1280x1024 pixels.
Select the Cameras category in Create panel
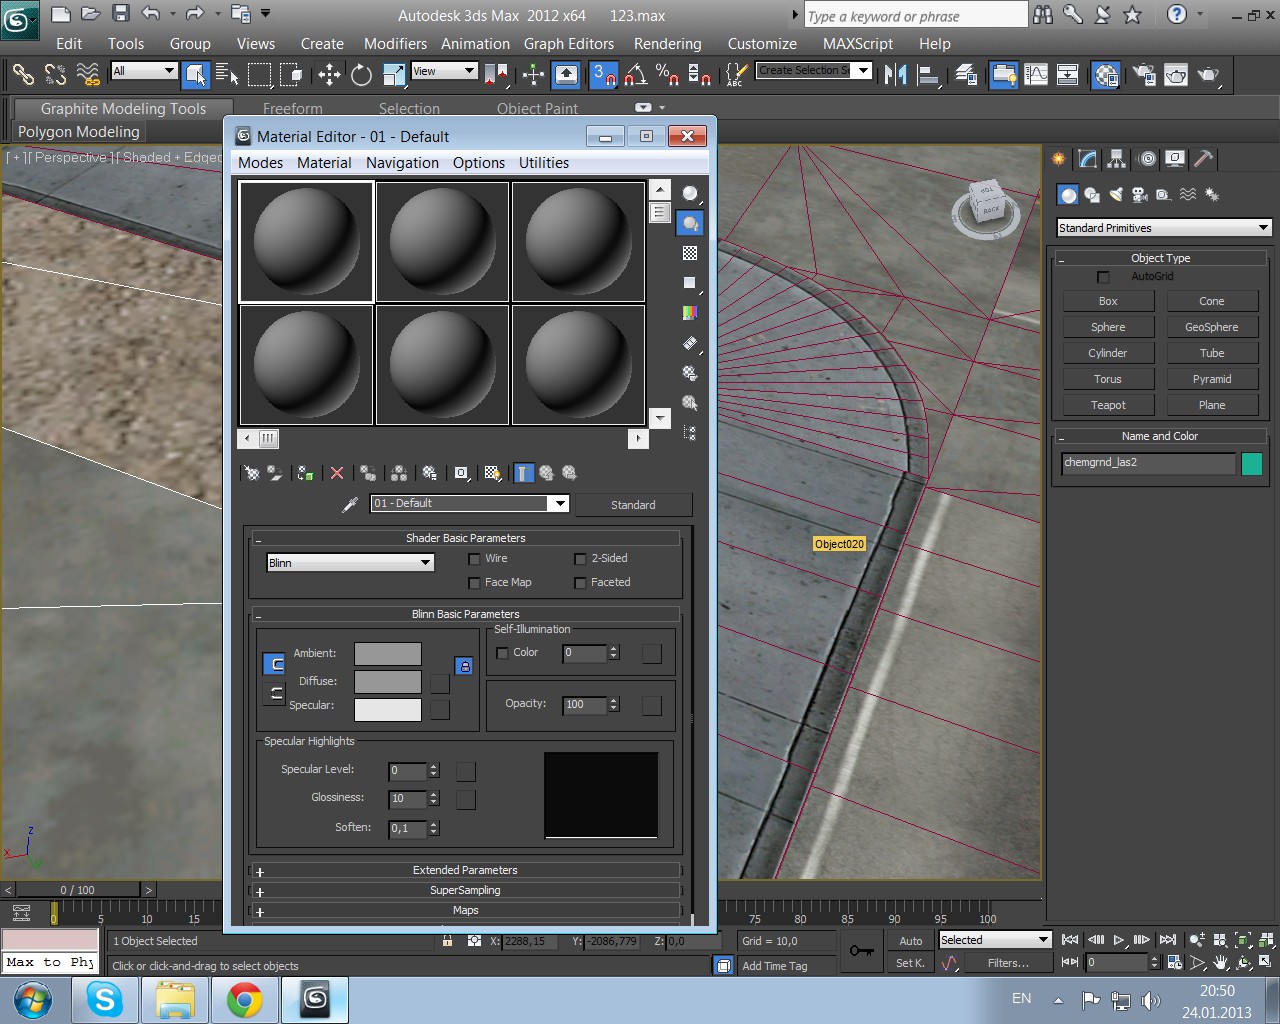1139,195
